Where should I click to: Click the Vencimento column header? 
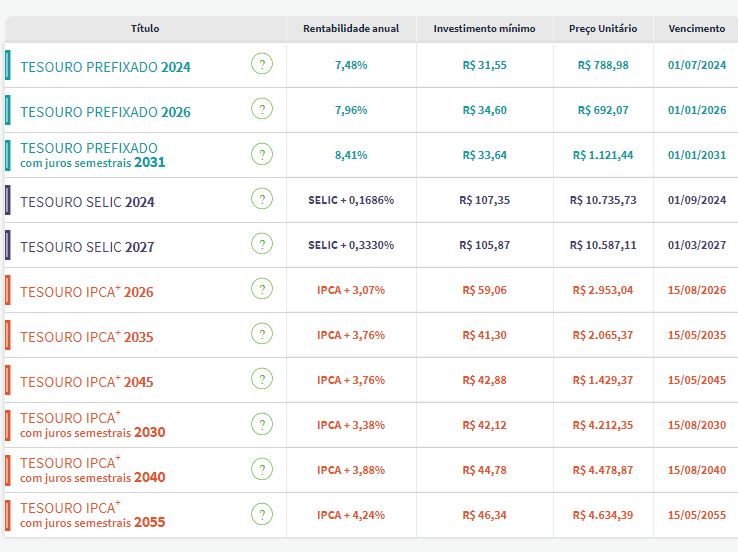(x=696, y=29)
